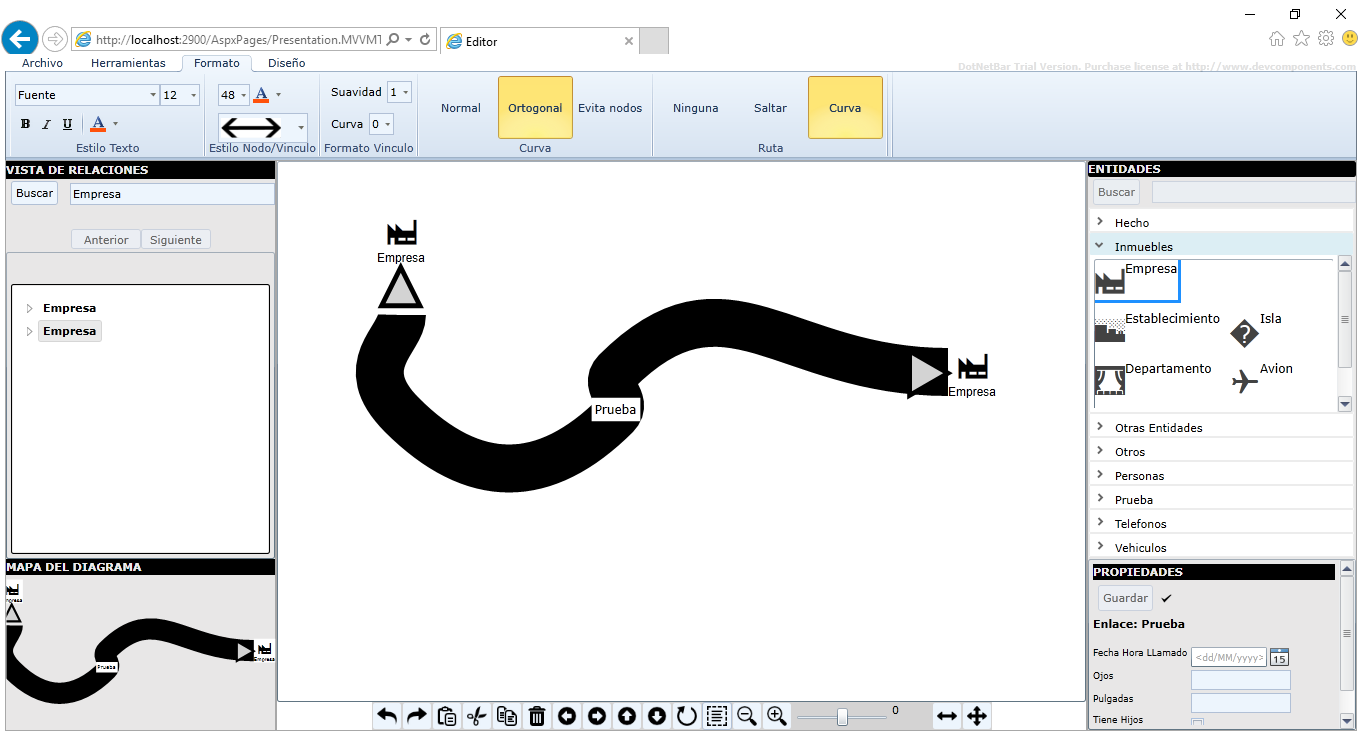
Task: Tick the Tiene Hijos checkbox
Action: coord(1197,723)
